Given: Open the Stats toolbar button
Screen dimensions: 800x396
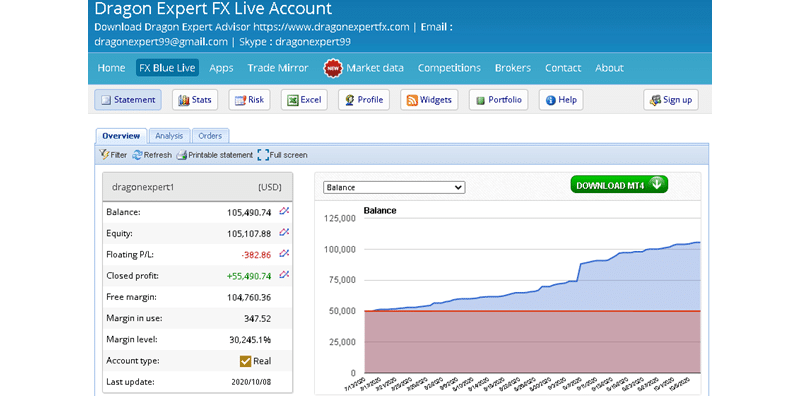Looking at the screenshot, I should [194, 100].
